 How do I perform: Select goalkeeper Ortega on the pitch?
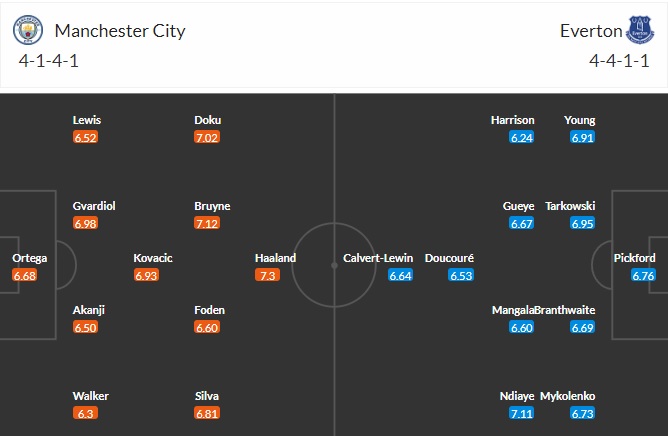(29, 258)
